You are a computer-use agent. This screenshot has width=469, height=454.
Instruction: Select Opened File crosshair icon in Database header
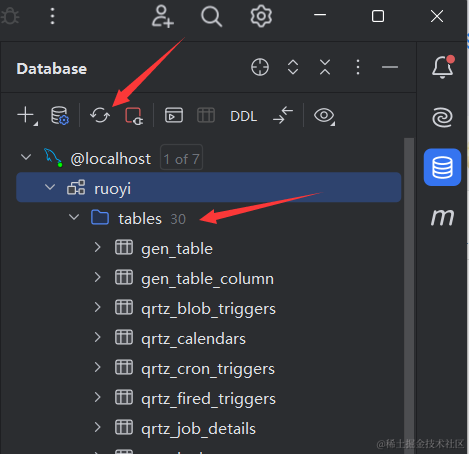(260, 67)
